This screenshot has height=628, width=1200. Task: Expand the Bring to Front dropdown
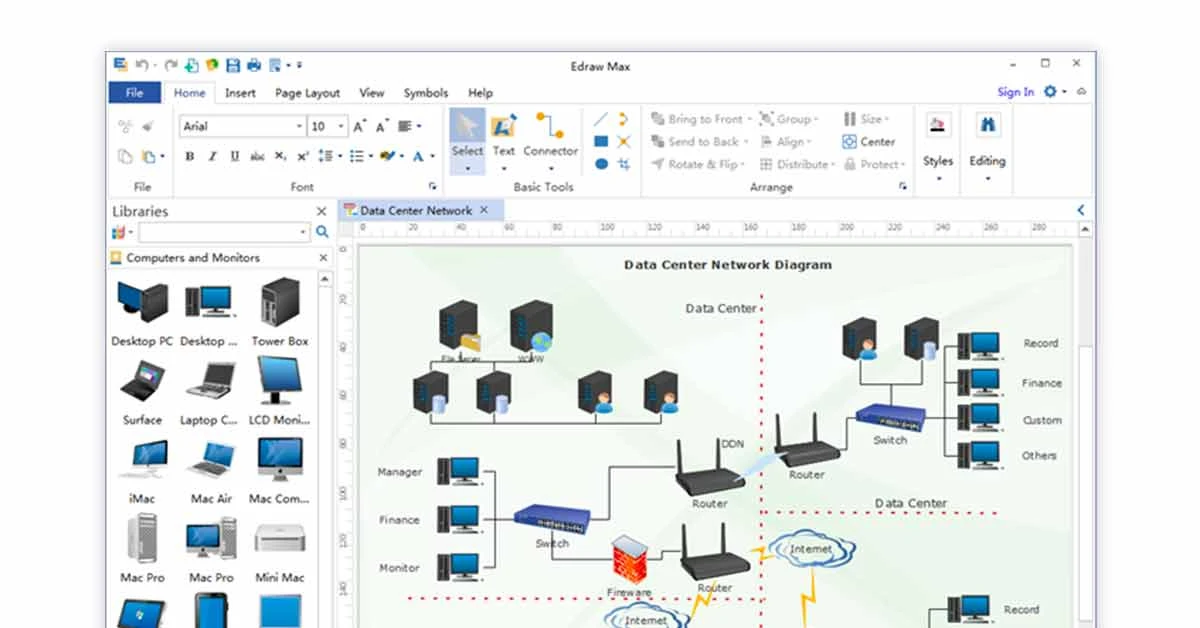pos(748,118)
